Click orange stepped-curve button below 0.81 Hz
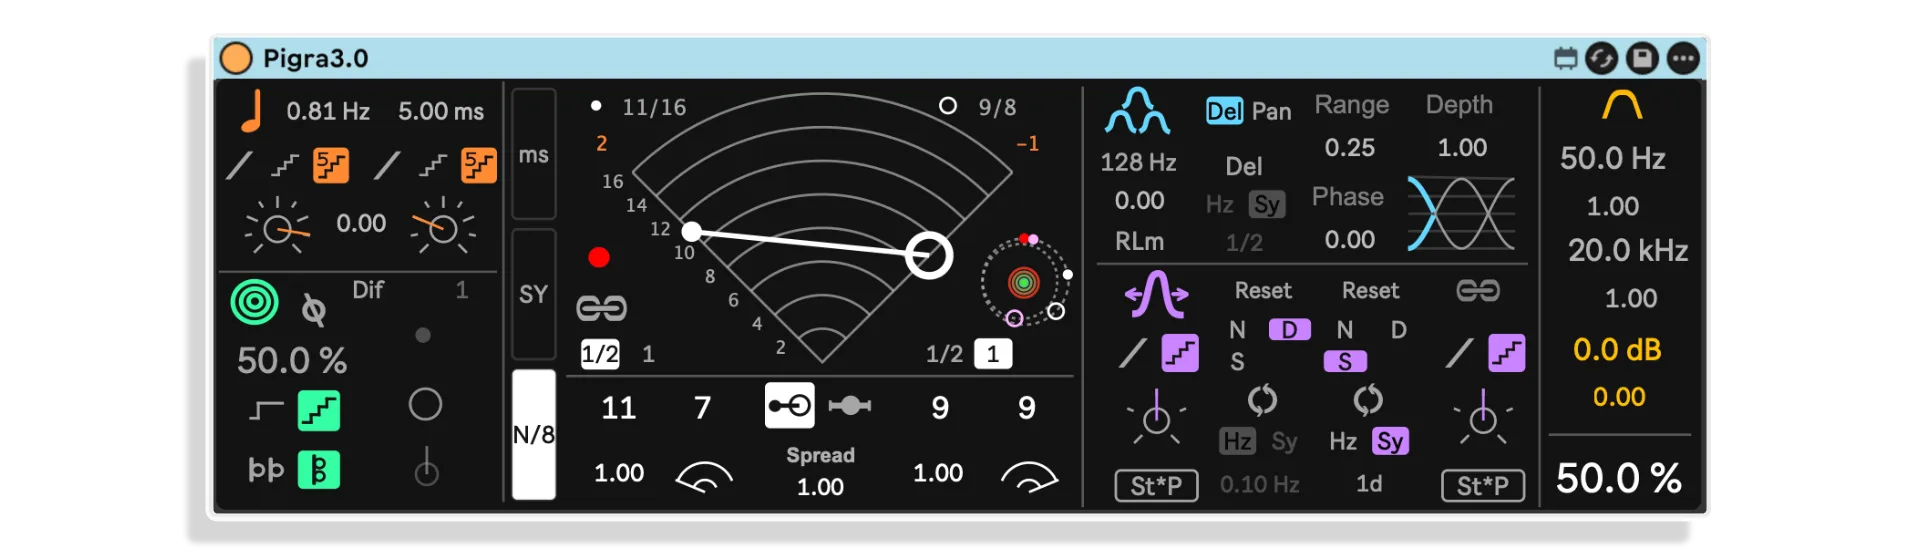 tap(331, 165)
